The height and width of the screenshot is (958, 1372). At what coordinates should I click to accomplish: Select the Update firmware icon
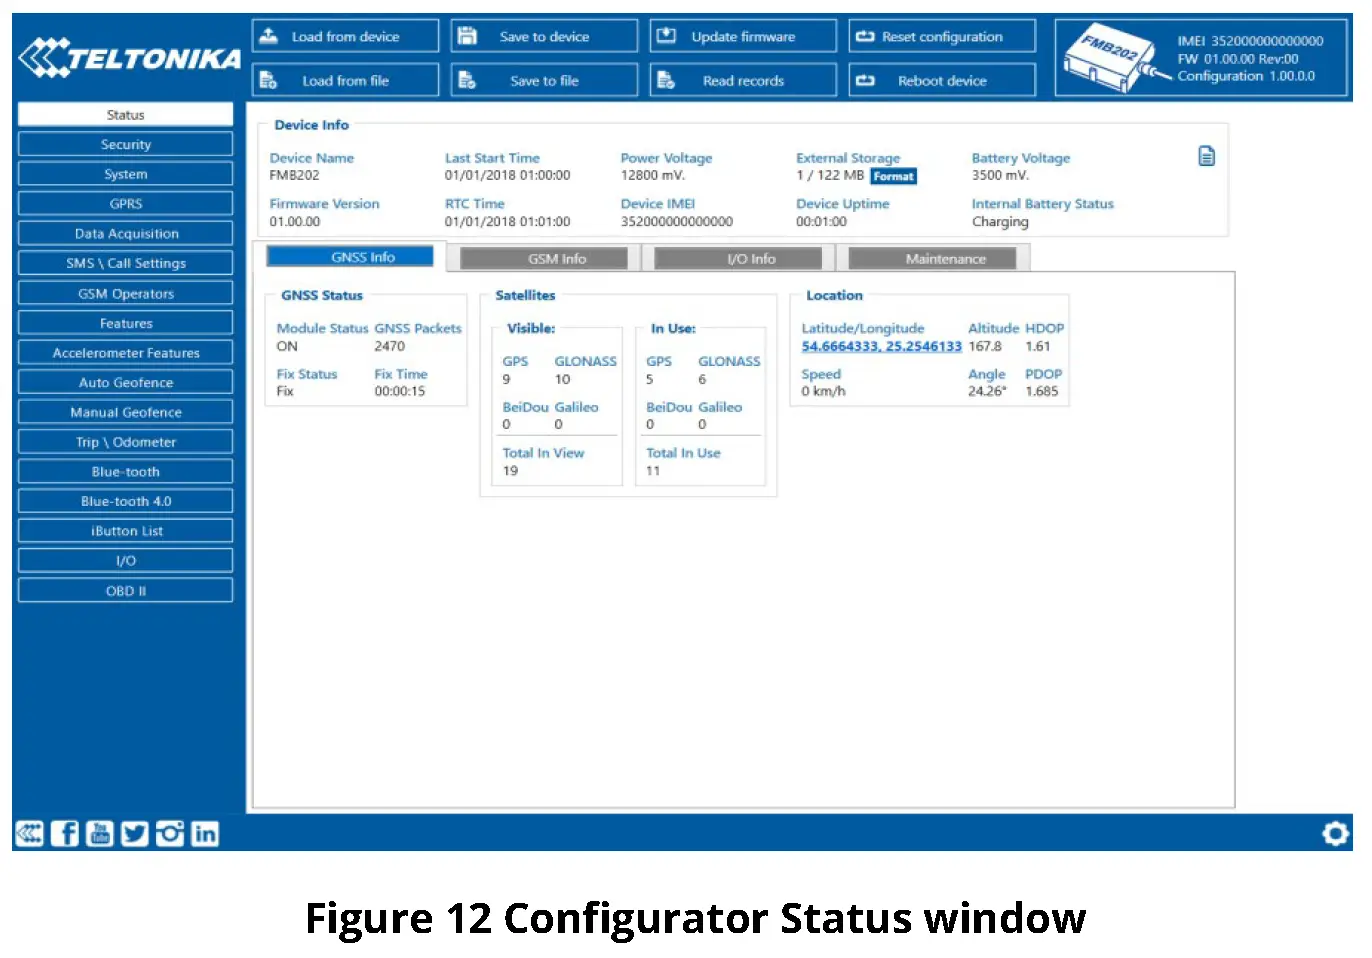(666, 35)
